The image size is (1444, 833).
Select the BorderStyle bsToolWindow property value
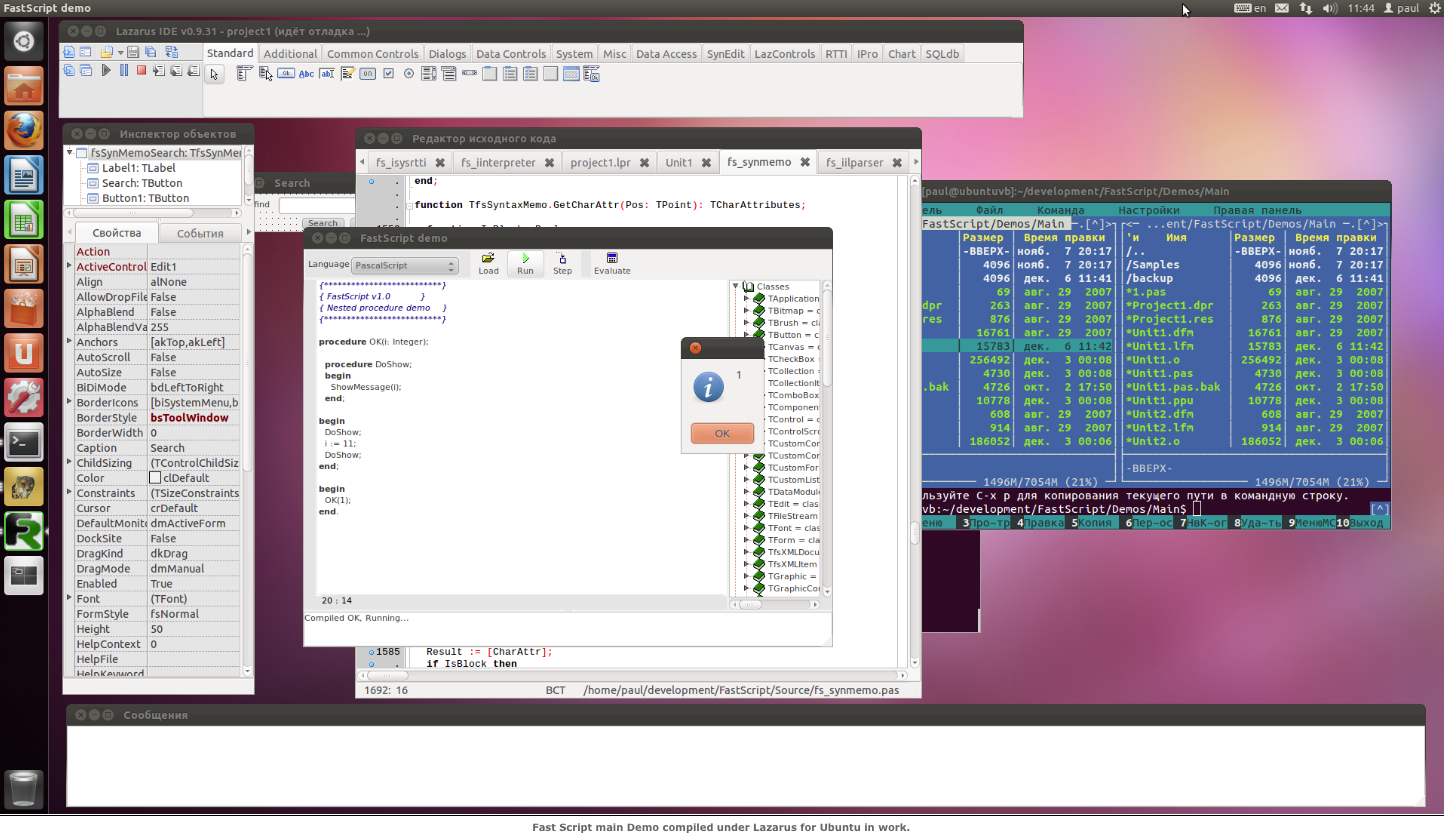pyautogui.click(x=194, y=418)
